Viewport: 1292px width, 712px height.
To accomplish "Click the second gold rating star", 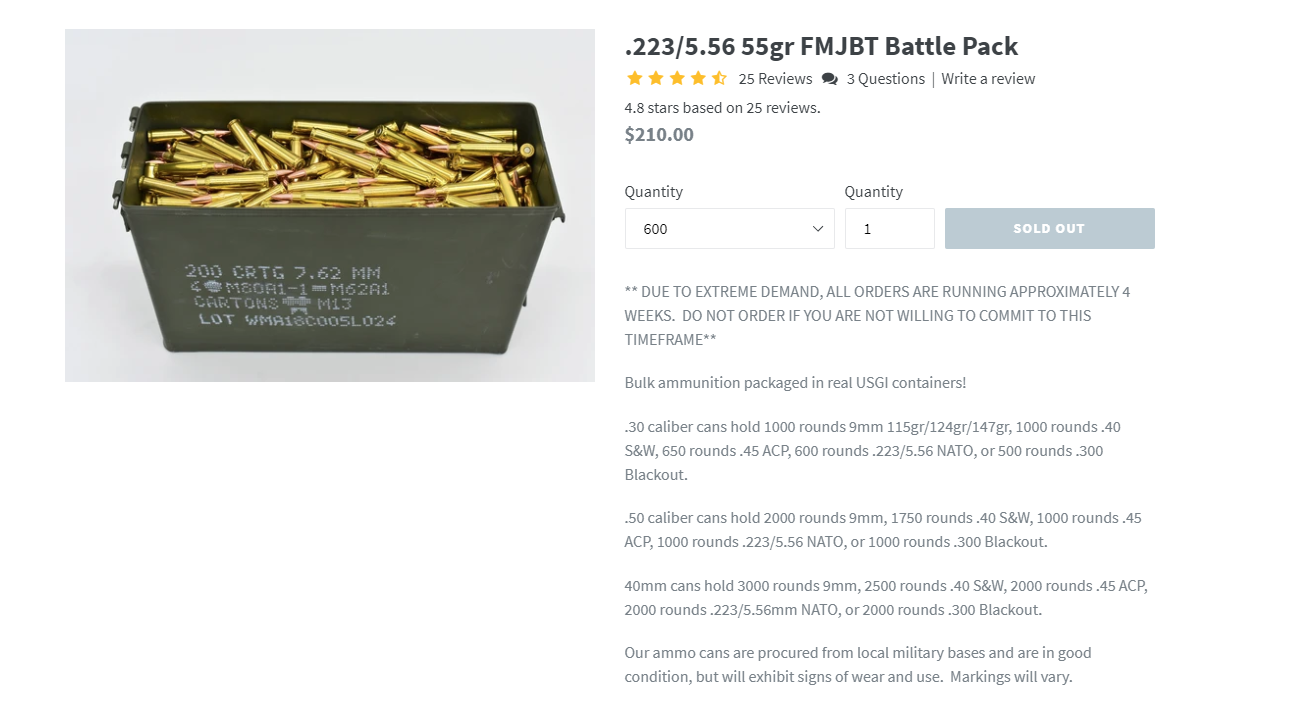I will pyautogui.click(x=655, y=78).
